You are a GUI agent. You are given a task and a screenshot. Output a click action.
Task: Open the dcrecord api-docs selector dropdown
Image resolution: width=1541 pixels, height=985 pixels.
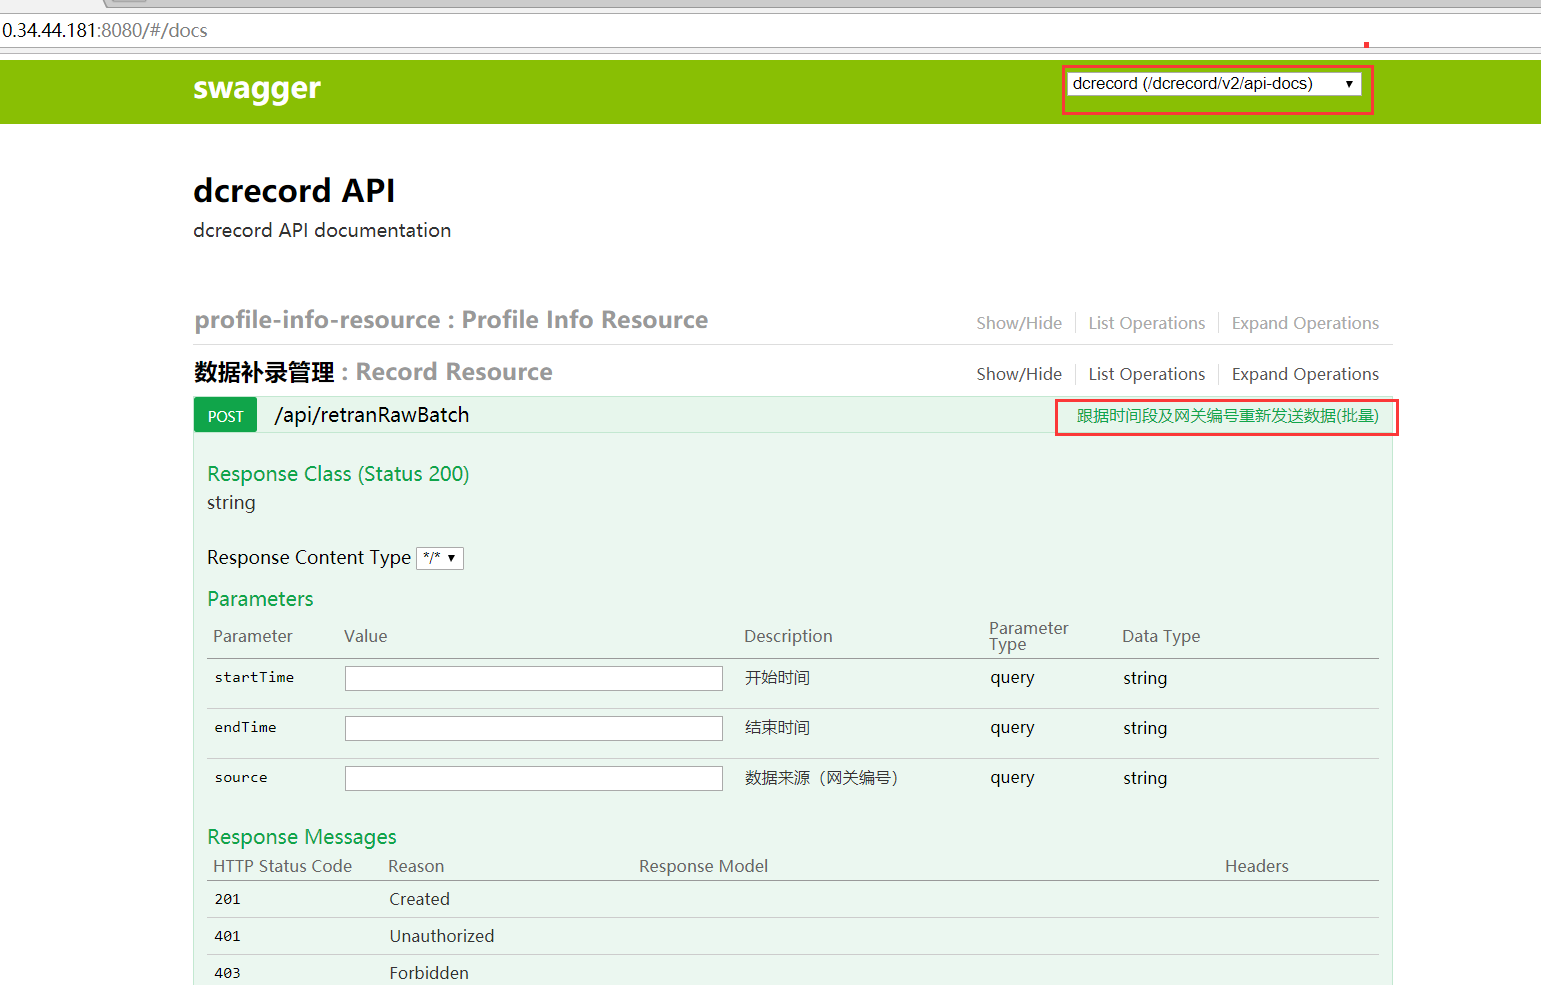coord(1213,84)
